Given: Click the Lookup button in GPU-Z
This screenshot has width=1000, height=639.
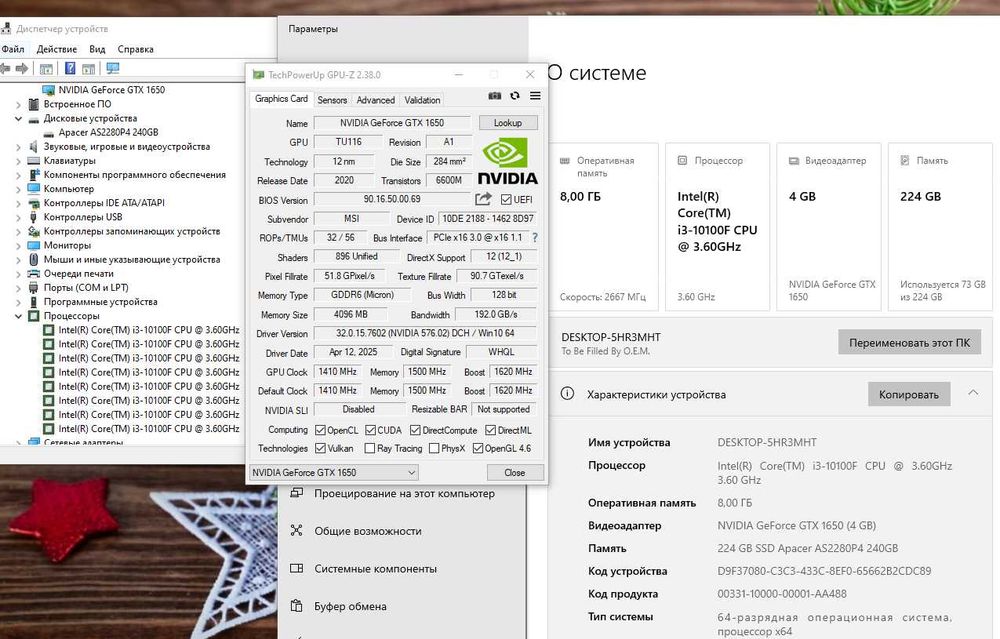Looking at the screenshot, I should tap(508, 122).
